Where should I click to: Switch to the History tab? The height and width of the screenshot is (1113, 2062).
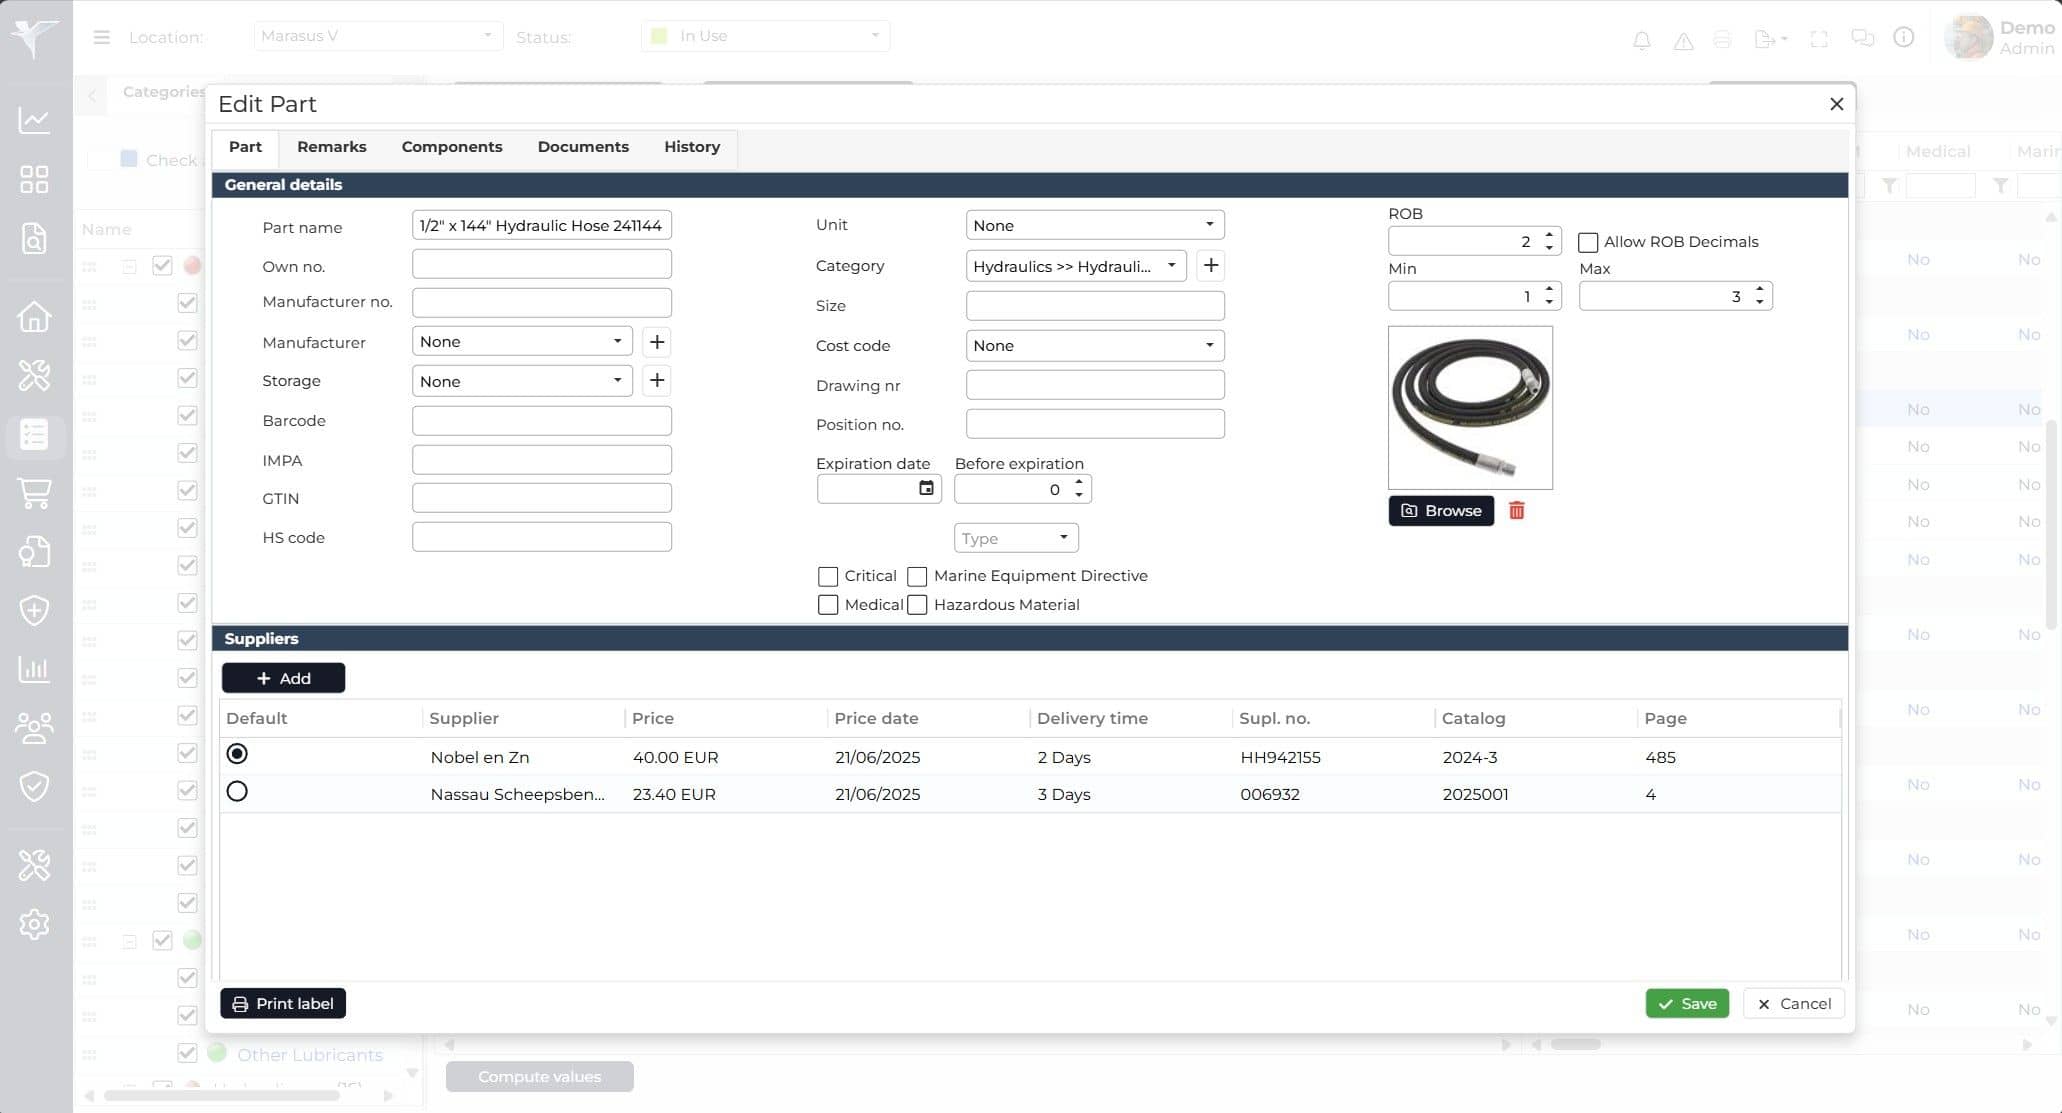click(691, 147)
